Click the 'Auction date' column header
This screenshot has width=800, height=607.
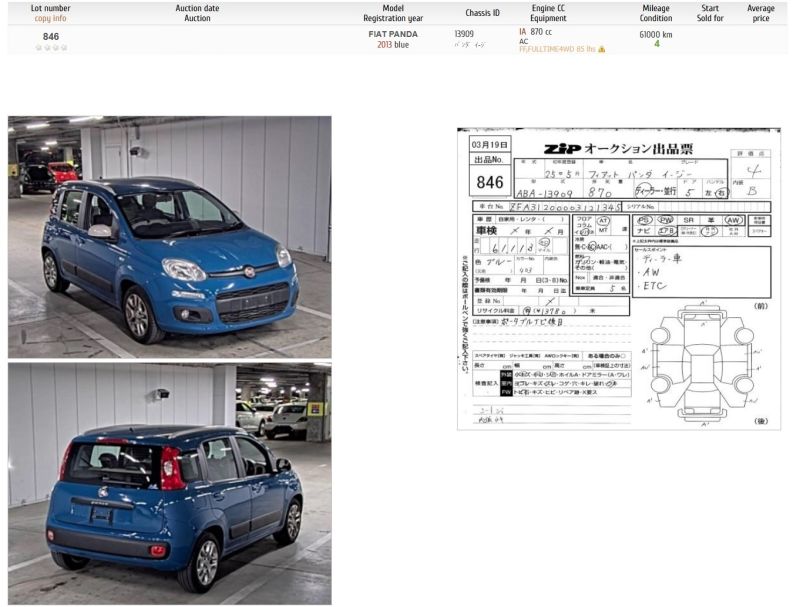click(x=197, y=9)
